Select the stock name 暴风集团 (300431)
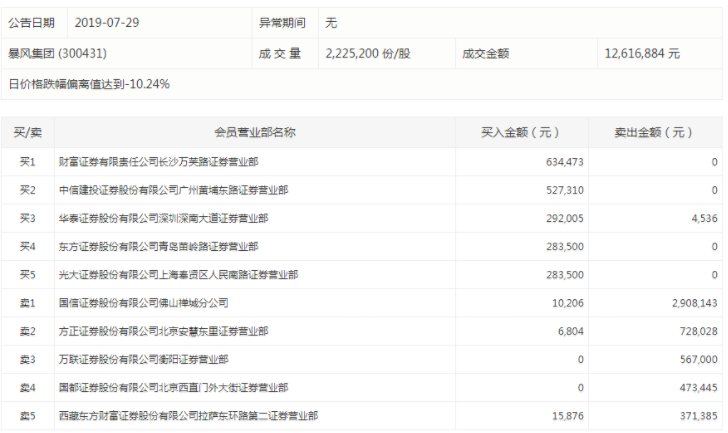This screenshot has height=433, width=728. coord(58,53)
